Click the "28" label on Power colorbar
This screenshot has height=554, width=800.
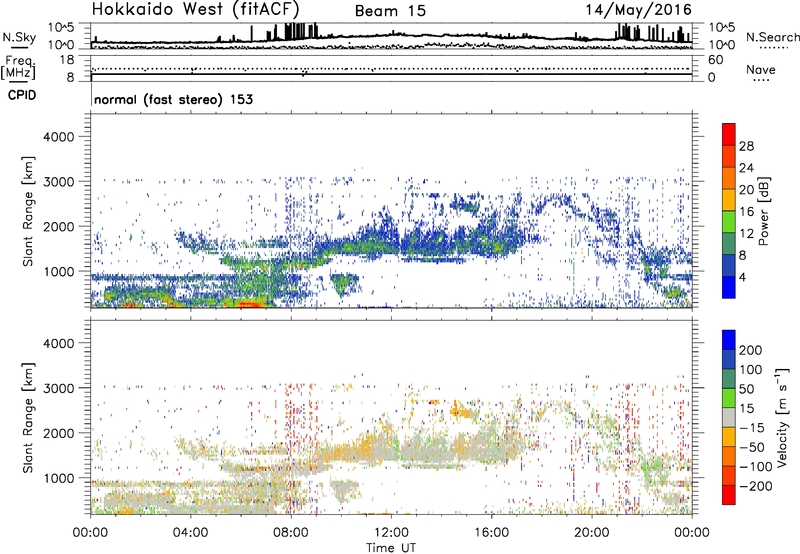pos(746,146)
